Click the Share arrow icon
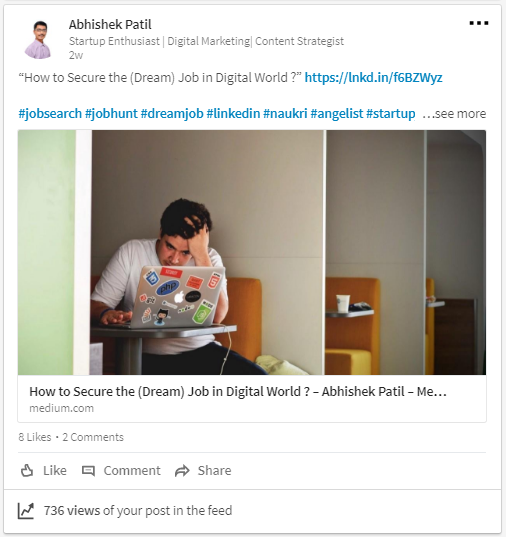 pos(182,471)
